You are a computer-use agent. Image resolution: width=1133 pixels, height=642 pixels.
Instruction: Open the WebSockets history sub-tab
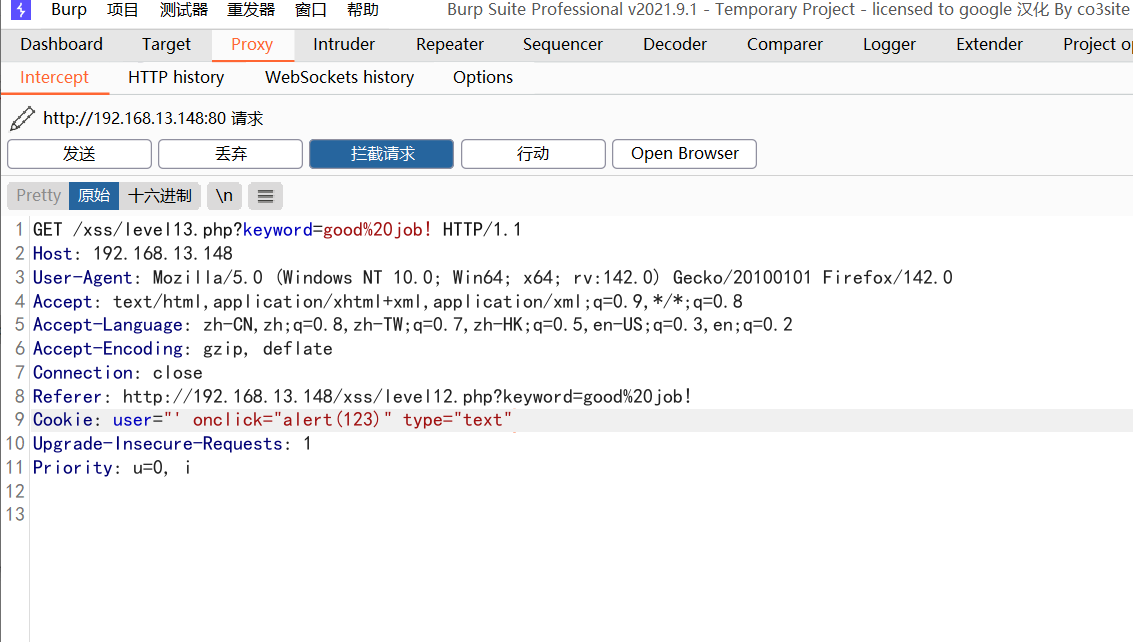tap(340, 77)
